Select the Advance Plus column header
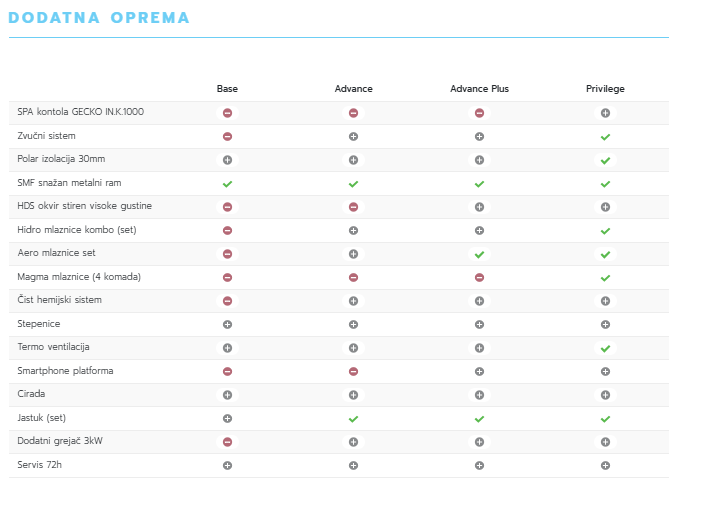 pyautogui.click(x=479, y=89)
